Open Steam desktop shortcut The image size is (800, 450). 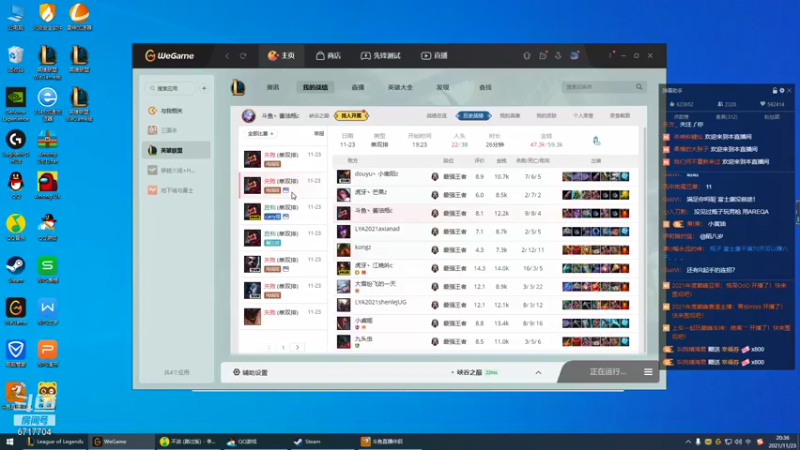point(16,270)
